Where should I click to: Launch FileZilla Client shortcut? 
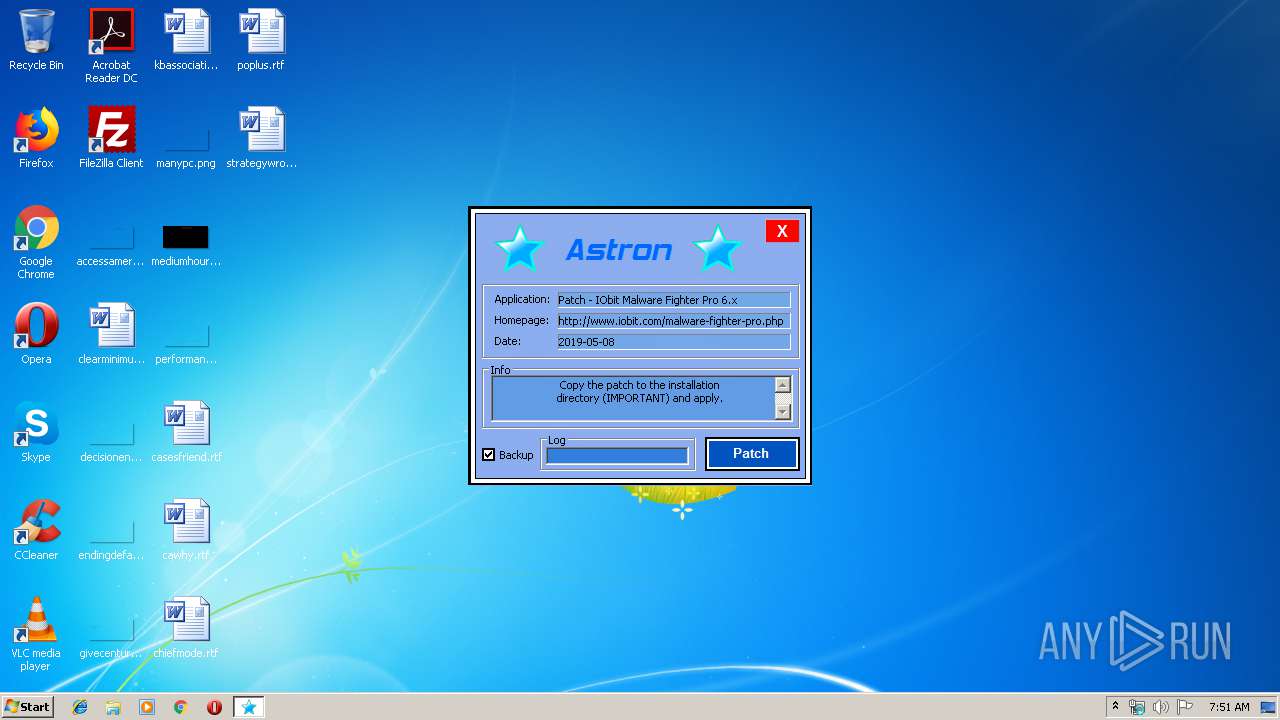[111, 138]
